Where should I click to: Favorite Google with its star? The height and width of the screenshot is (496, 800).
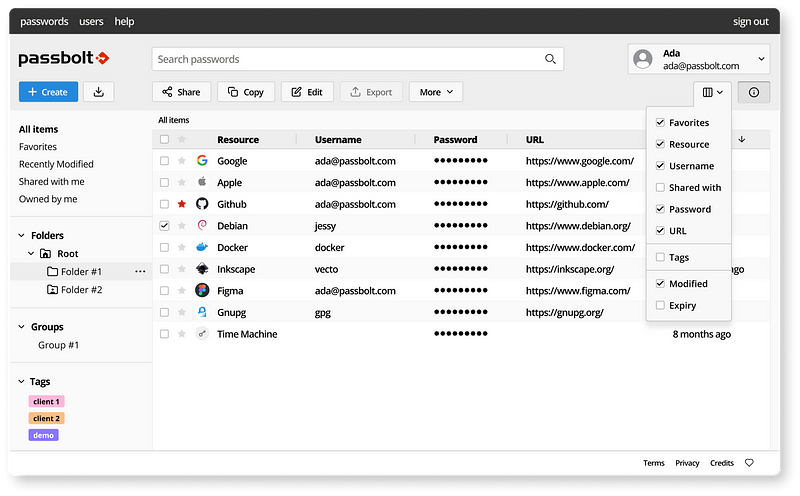click(182, 161)
